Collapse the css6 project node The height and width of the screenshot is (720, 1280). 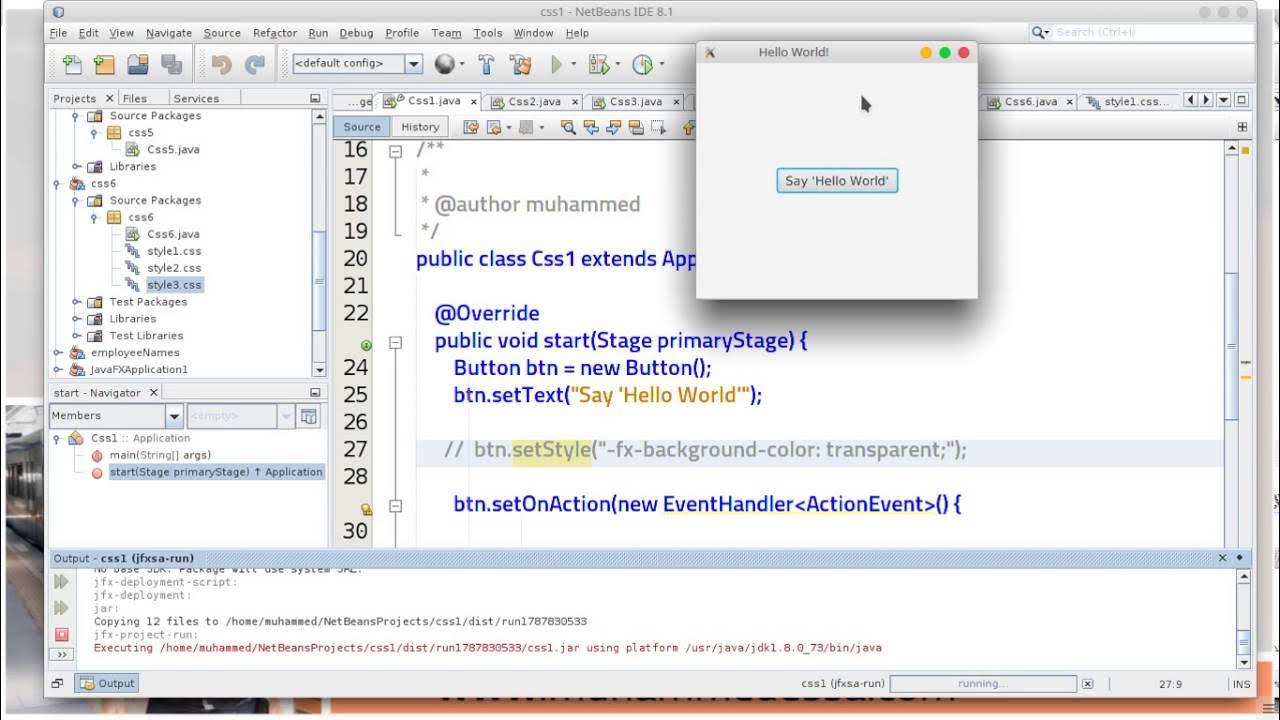coord(56,184)
